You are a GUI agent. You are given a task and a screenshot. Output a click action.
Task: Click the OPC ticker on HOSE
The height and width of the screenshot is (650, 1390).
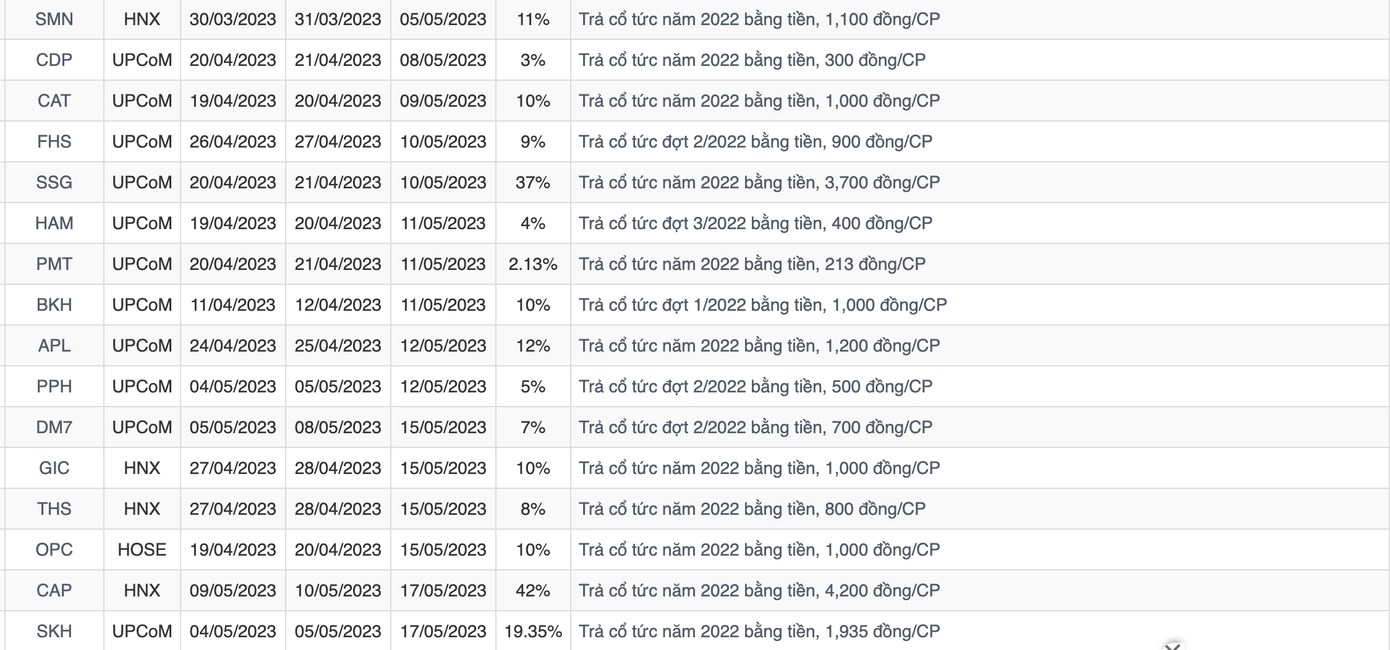click(54, 550)
